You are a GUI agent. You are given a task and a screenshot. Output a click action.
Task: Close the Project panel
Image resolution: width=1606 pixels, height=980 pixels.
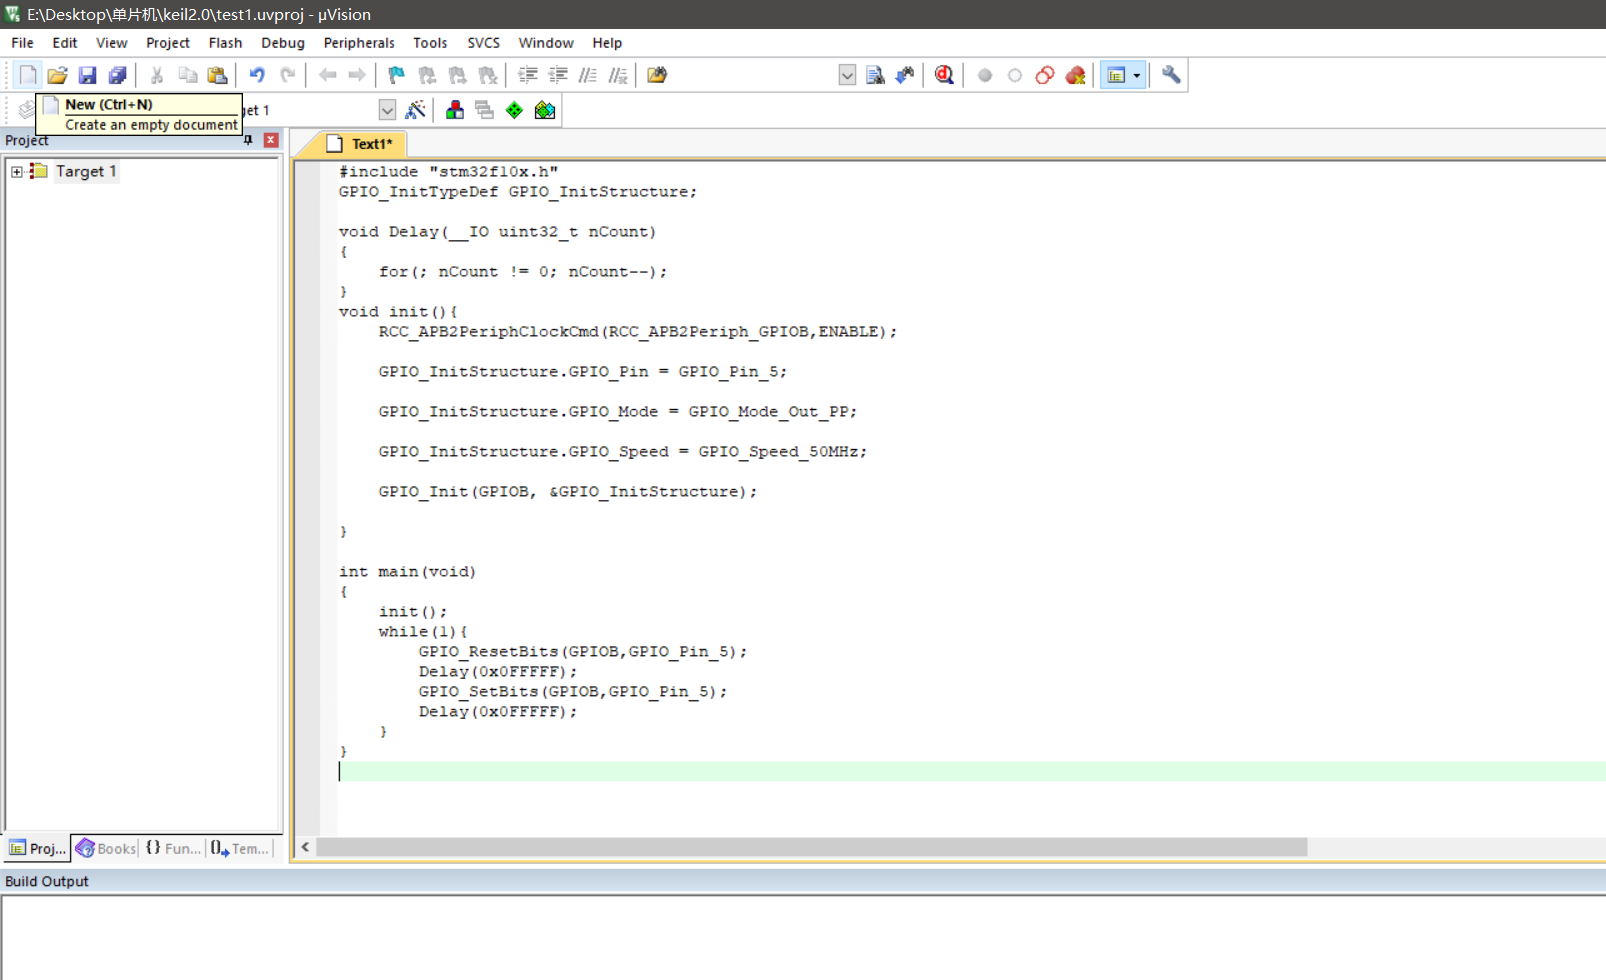coord(270,140)
